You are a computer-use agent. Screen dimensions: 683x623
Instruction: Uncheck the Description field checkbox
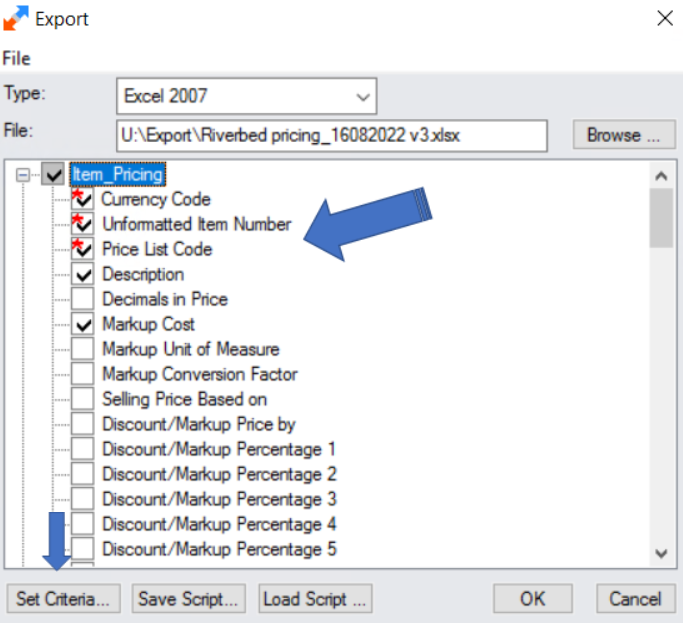pyautogui.click(x=83, y=274)
